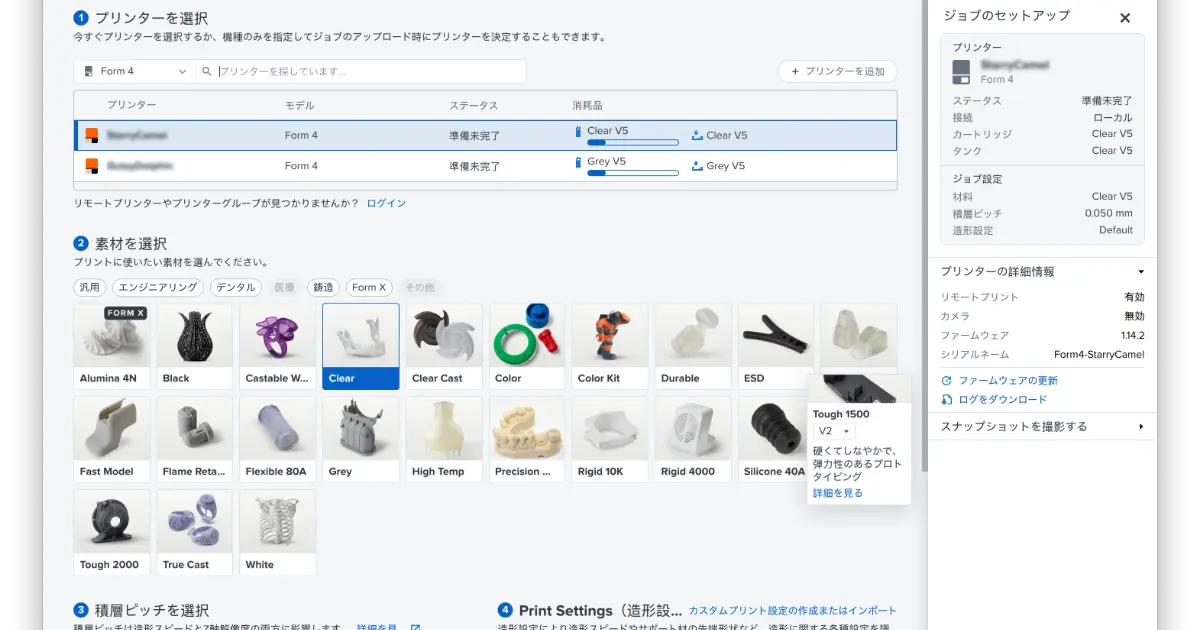This screenshot has width=1200, height=630.
Task: Select the printer row with Clear V5
Action: coord(485,135)
